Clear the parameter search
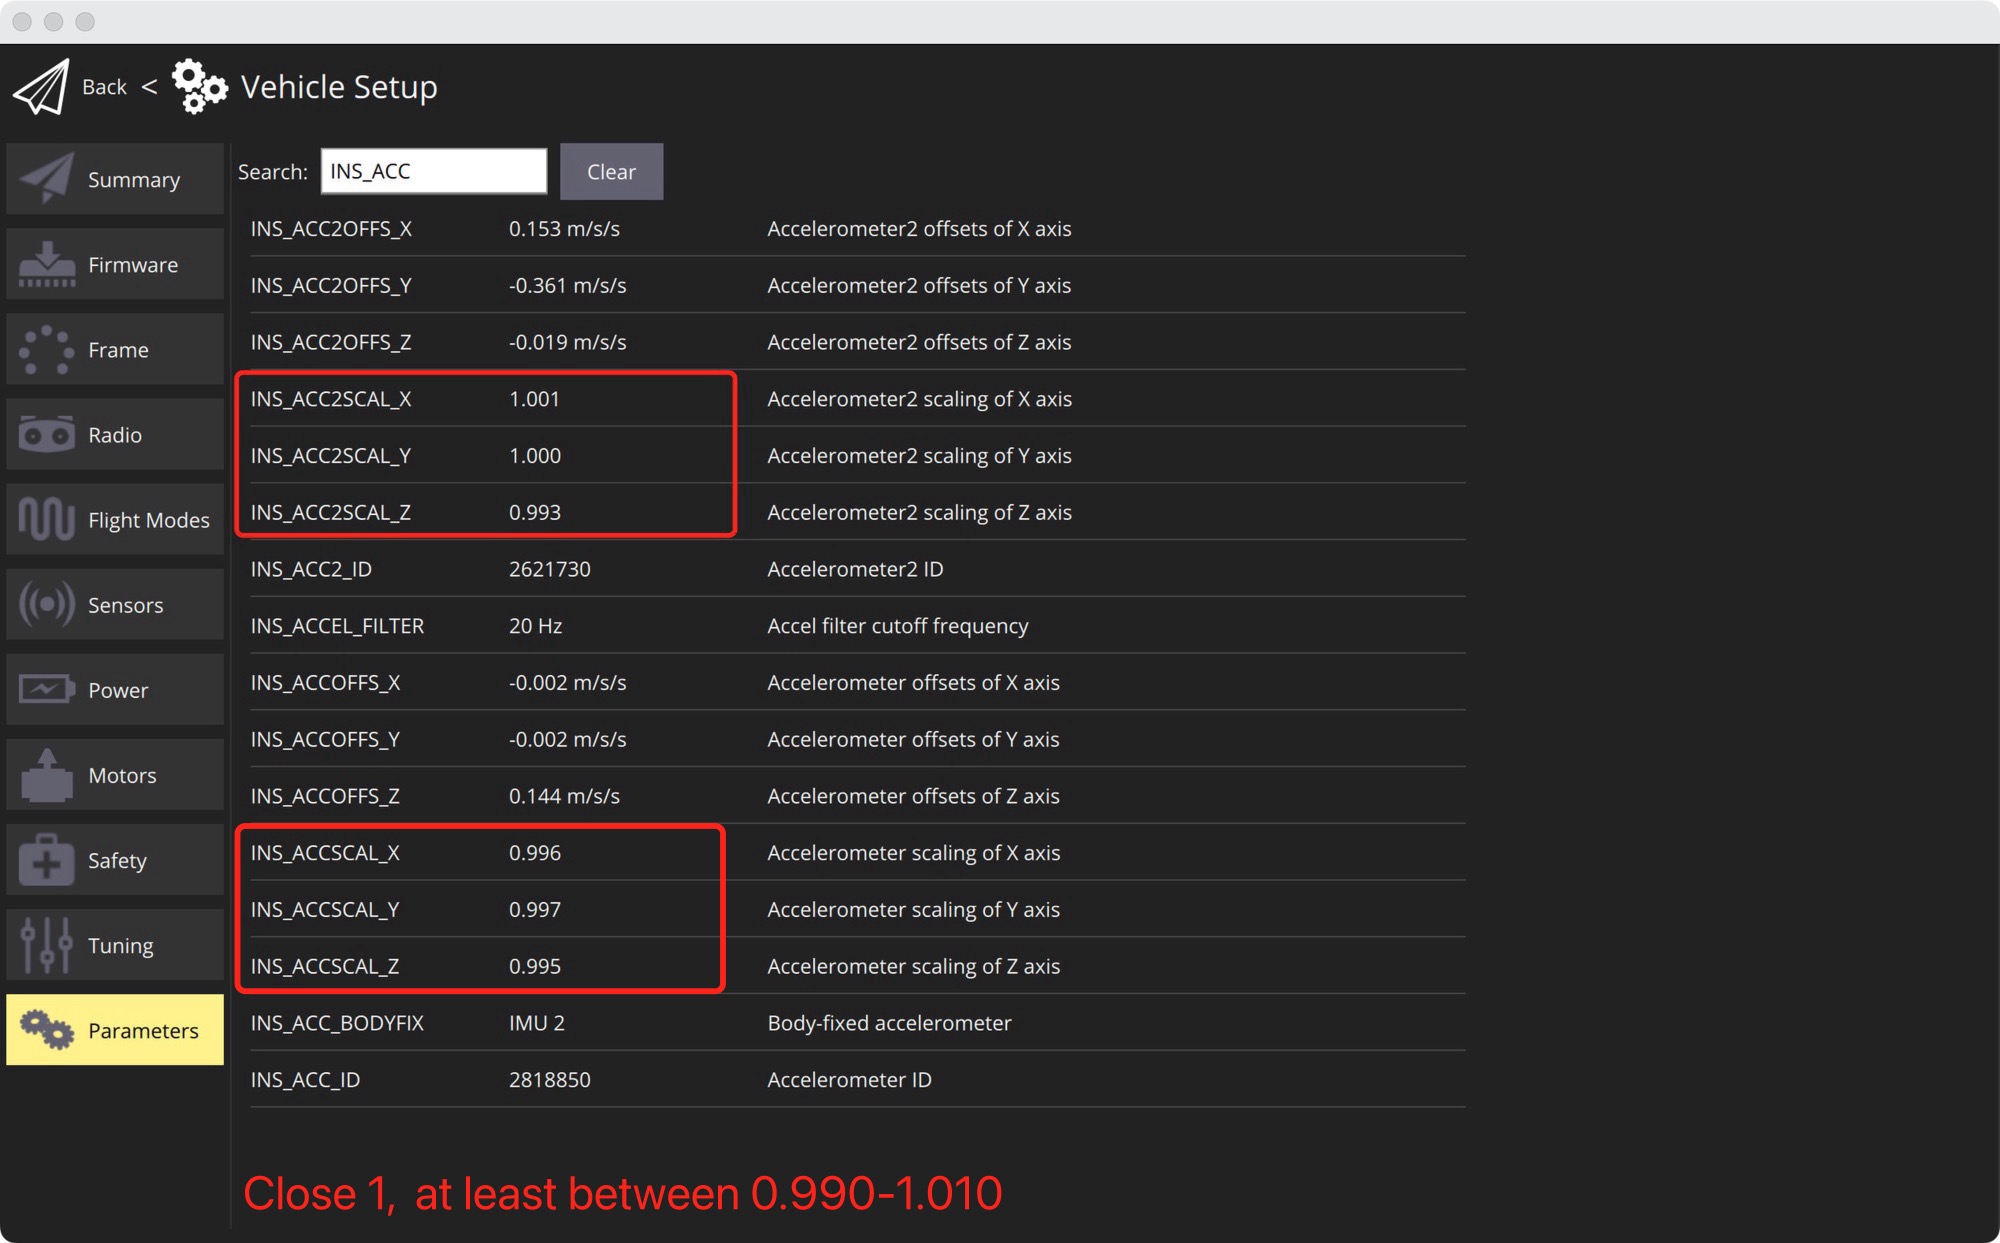 click(x=611, y=171)
